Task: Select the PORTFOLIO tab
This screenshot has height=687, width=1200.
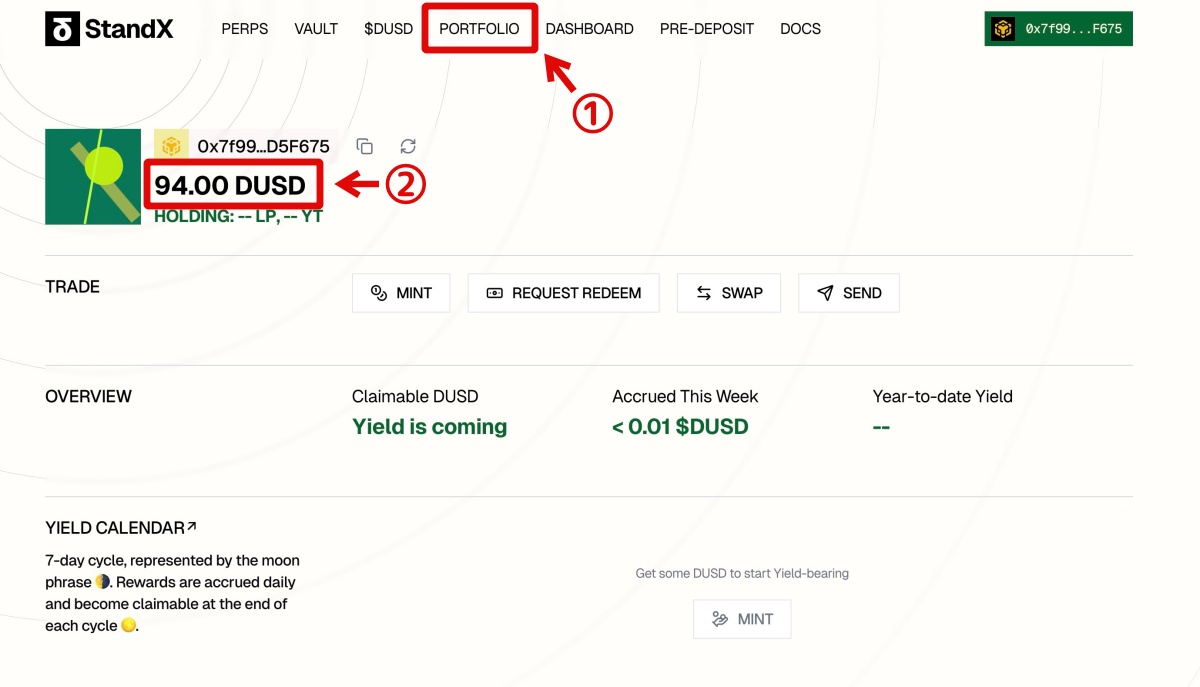Action: pos(479,29)
